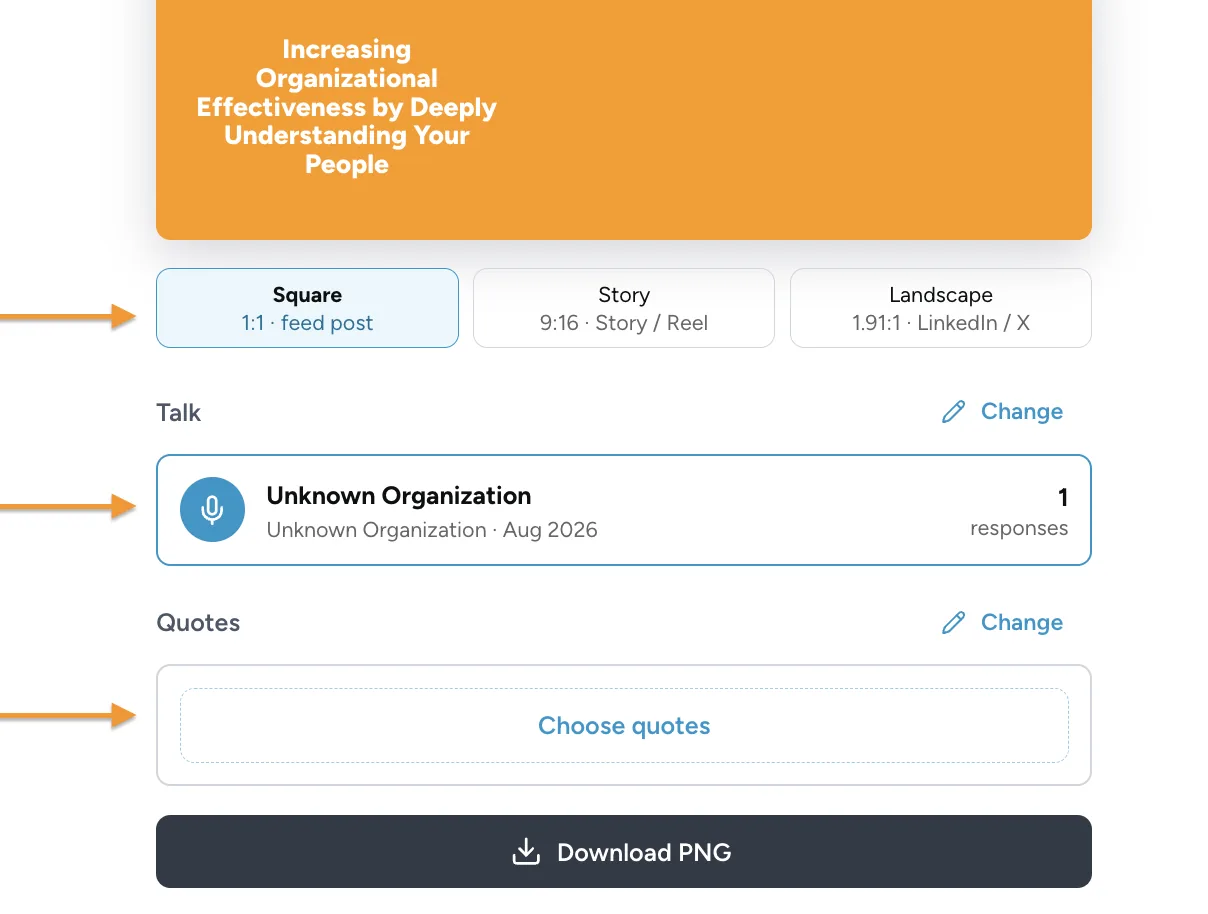Click 'Unknown Organization · Aug 2026' subtitle
Viewport: 1208px width, 914px height.
[432, 530]
